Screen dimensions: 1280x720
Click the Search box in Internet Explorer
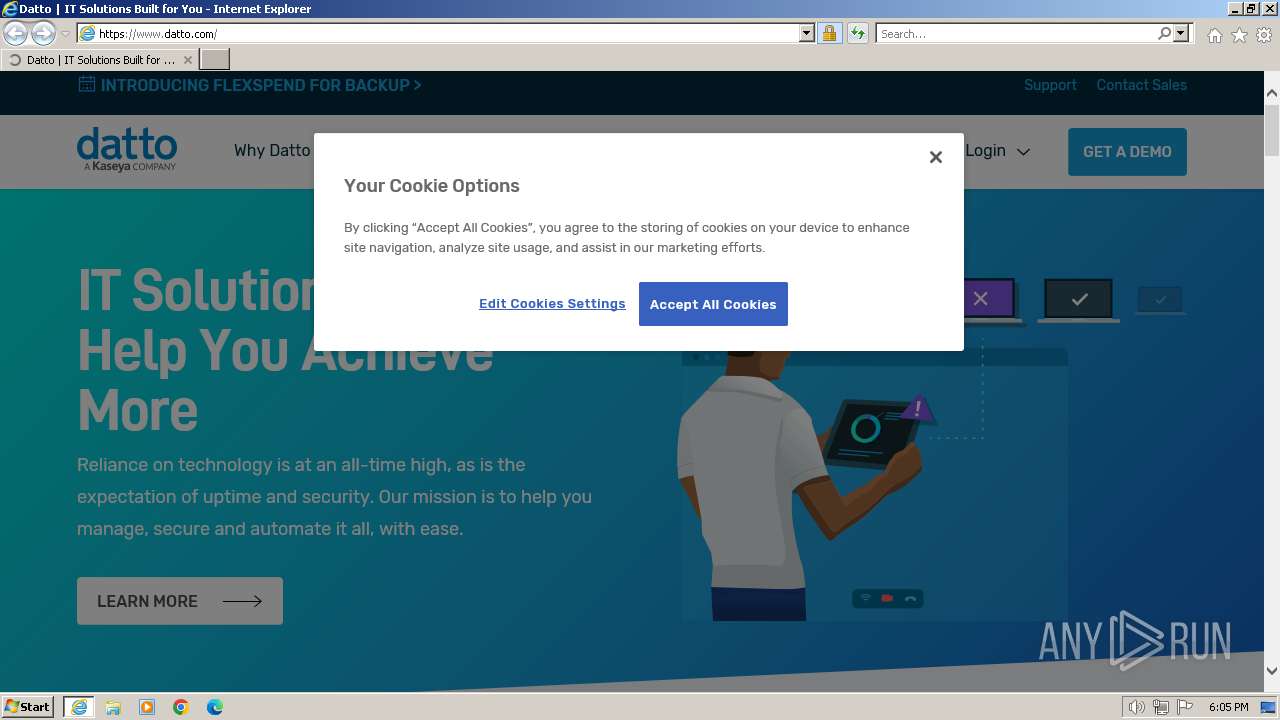[1017, 34]
